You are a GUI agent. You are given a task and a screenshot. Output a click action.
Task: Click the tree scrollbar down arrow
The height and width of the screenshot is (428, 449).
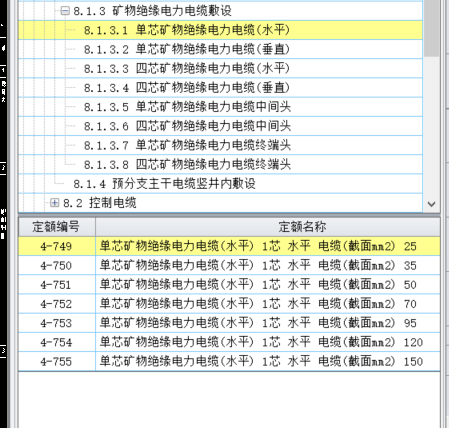point(431,204)
